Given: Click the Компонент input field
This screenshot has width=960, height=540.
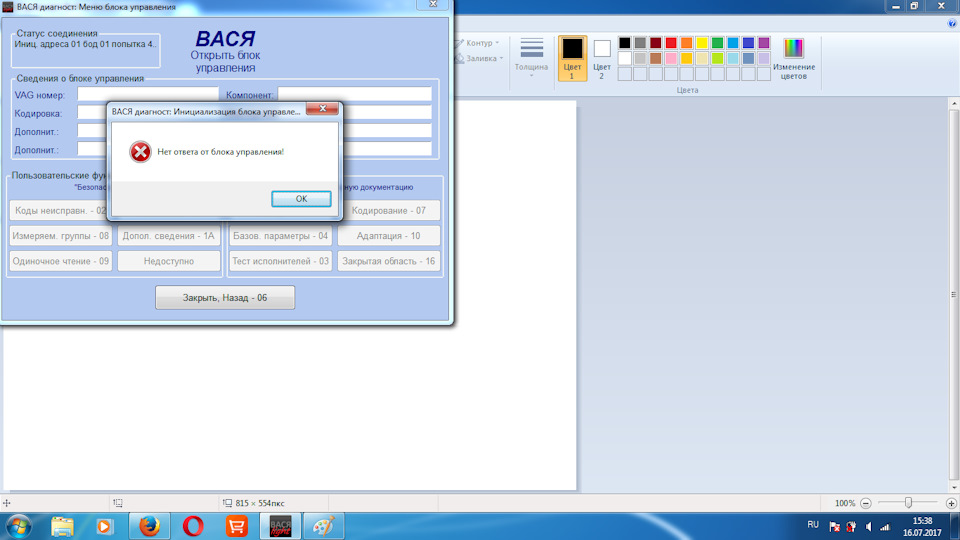Looking at the screenshot, I should (x=354, y=94).
